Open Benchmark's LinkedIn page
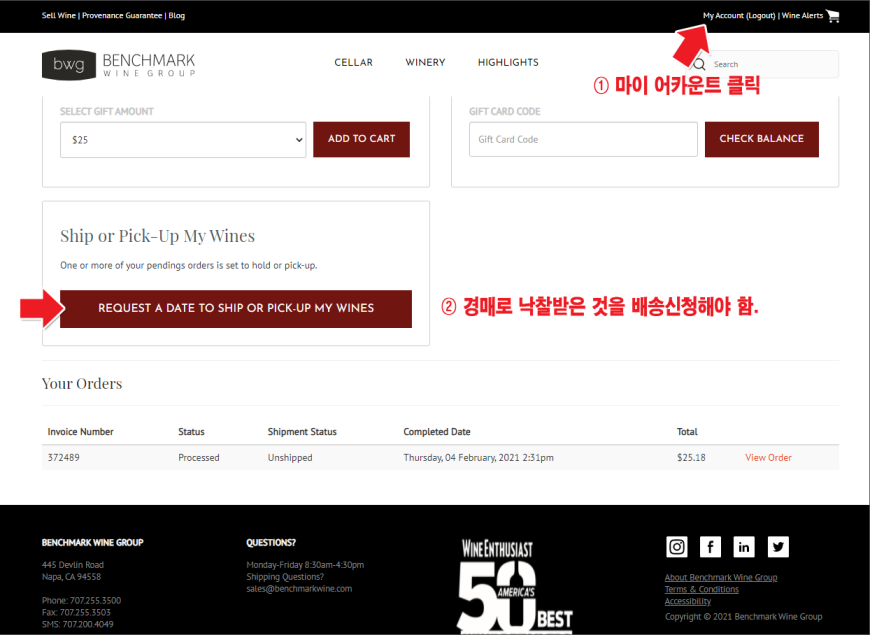 [x=744, y=547]
